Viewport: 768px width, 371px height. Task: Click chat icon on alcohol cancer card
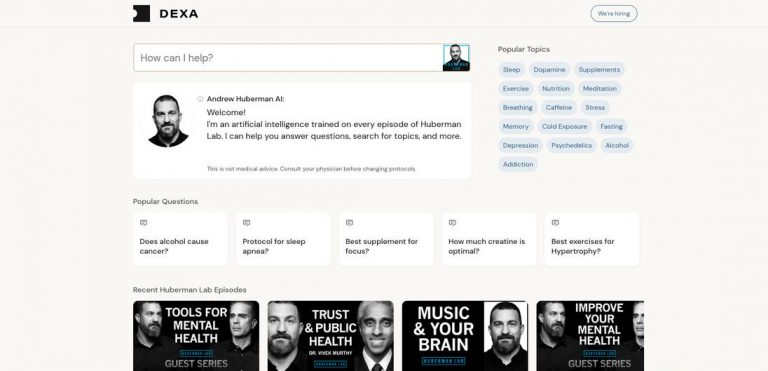[143, 223]
